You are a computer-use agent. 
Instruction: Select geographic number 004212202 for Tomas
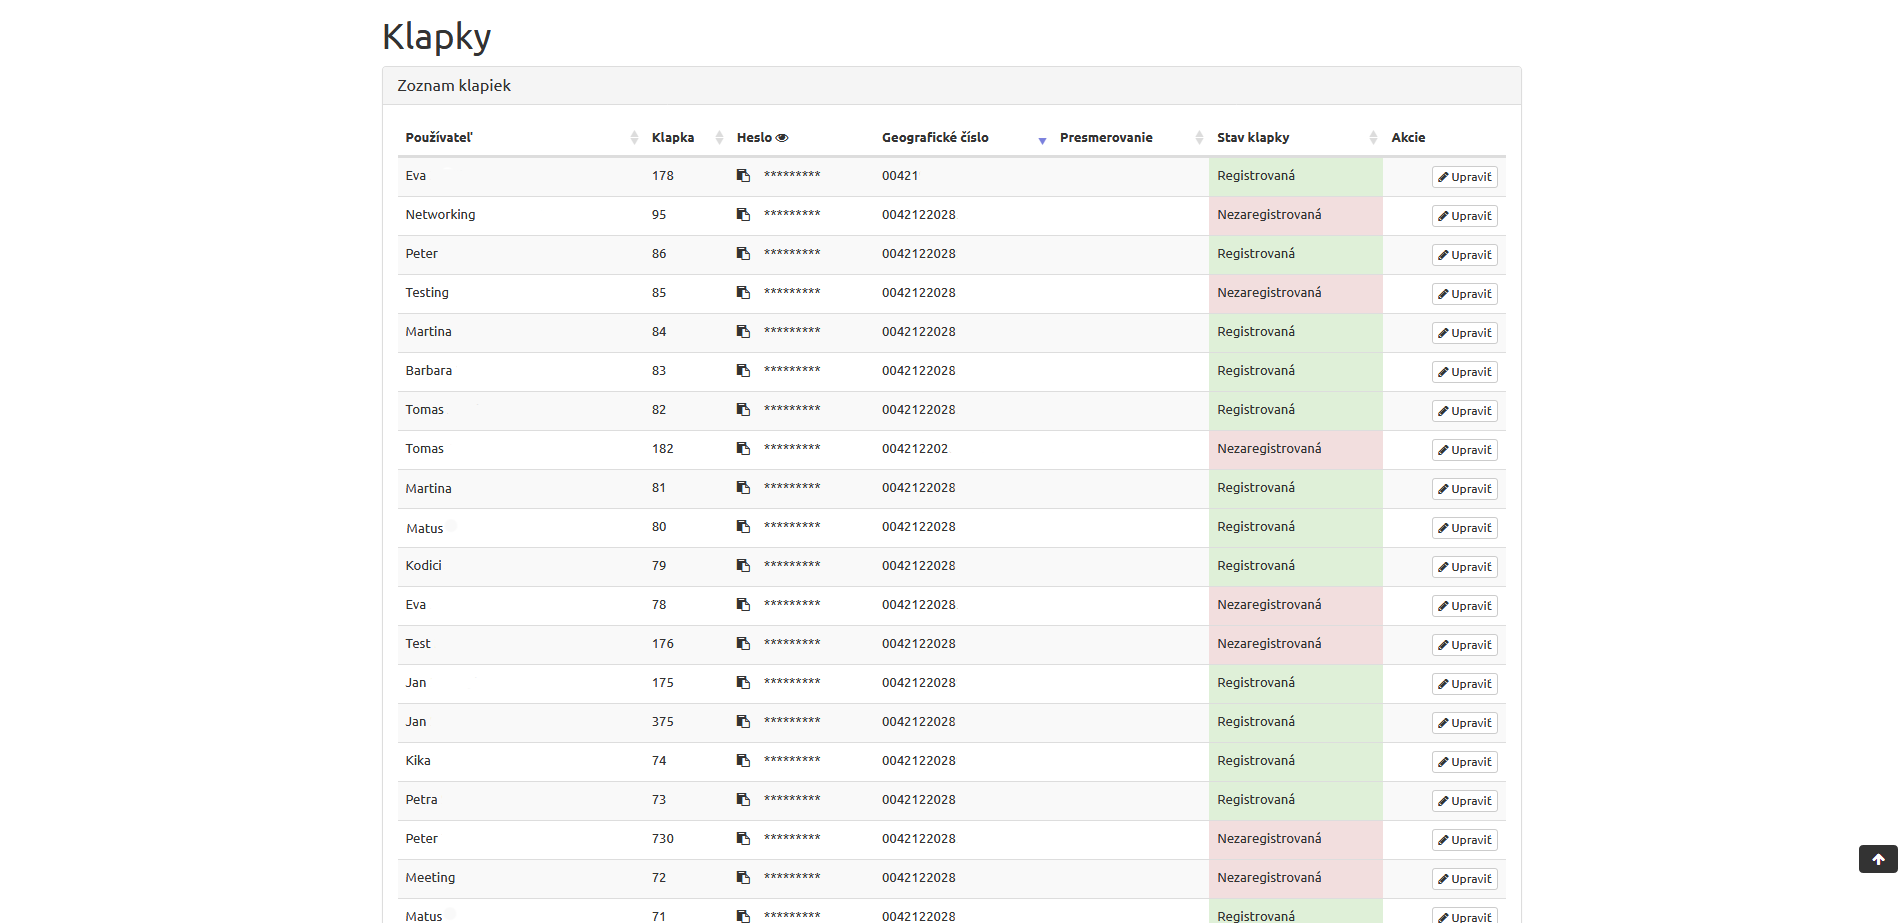tap(915, 449)
